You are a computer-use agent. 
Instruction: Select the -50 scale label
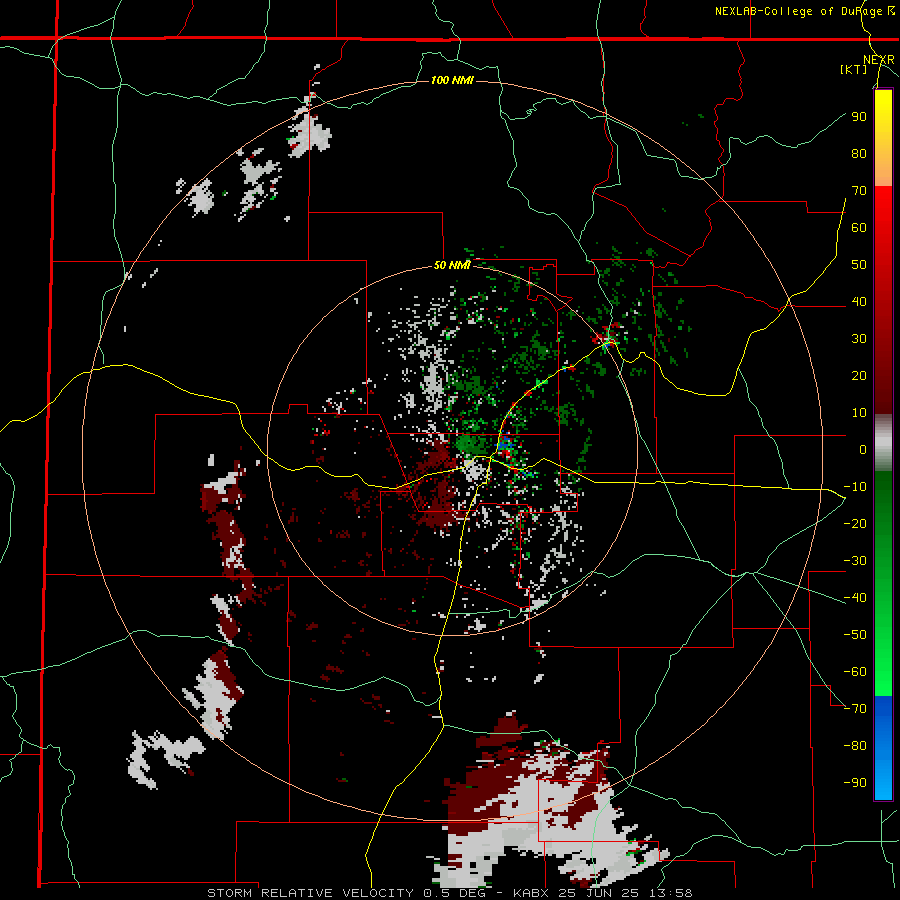pyautogui.click(x=855, y=635)
